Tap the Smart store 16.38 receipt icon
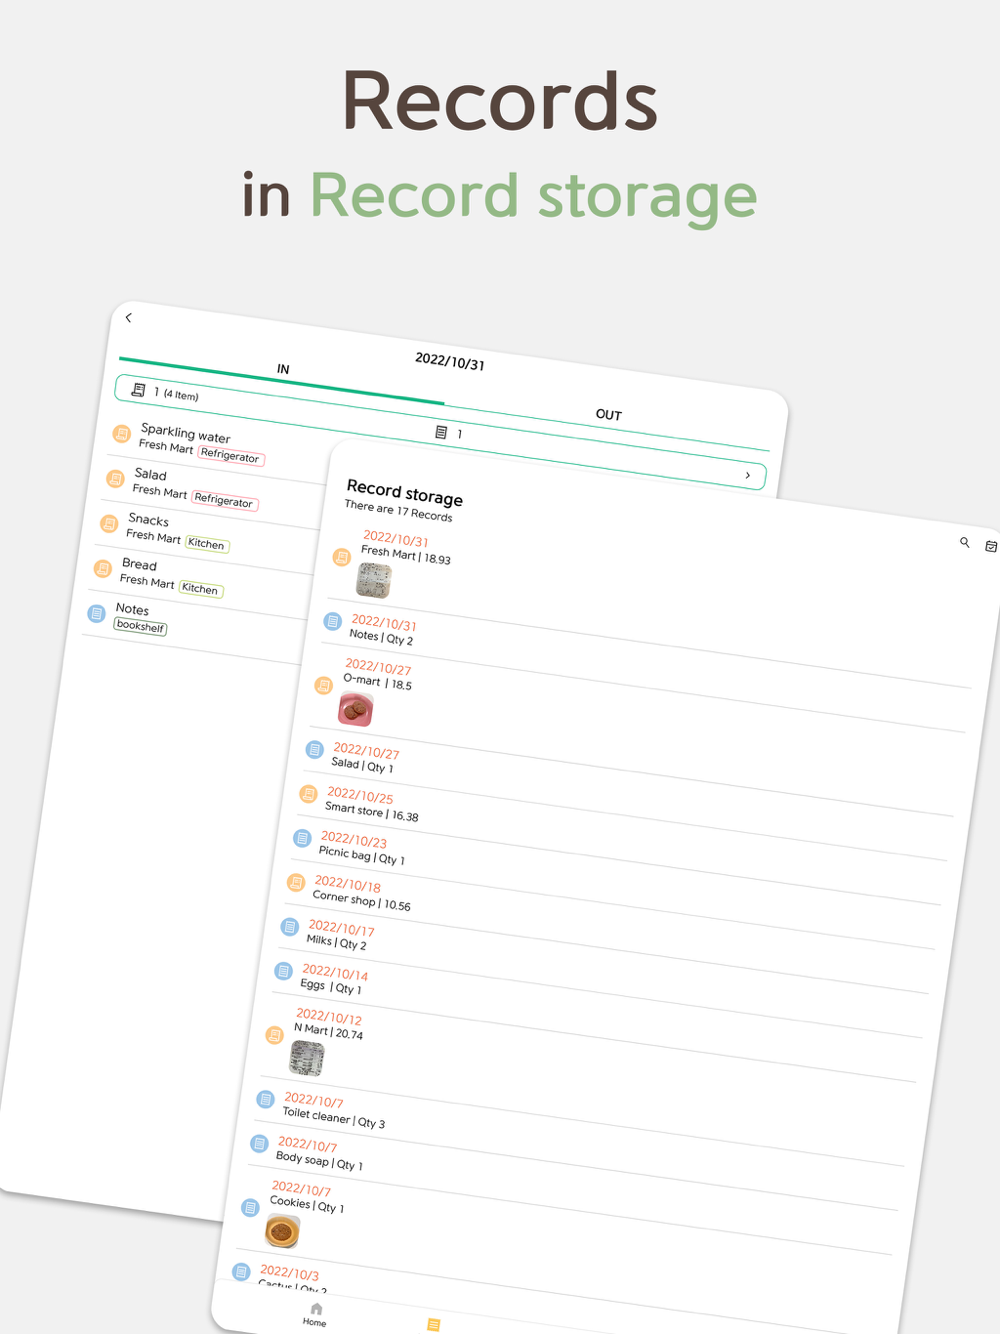The image size is (1000, 1334). 308,794
